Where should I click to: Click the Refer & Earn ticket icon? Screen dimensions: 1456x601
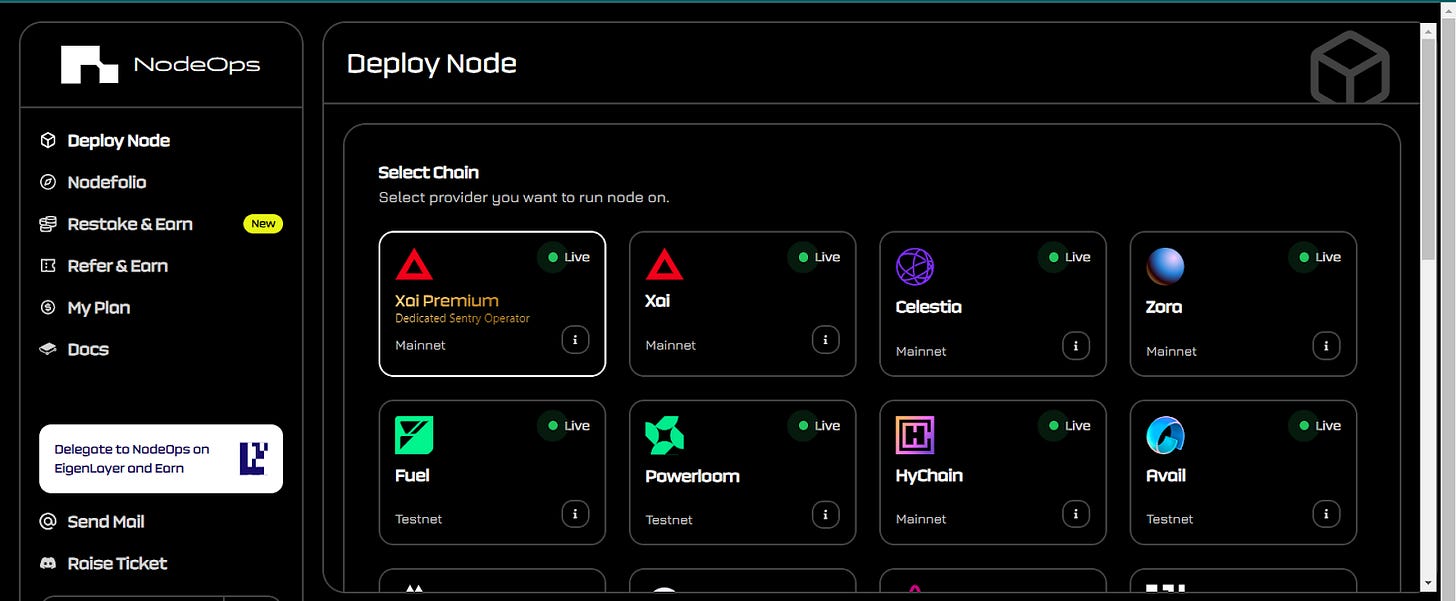[47, 266]
